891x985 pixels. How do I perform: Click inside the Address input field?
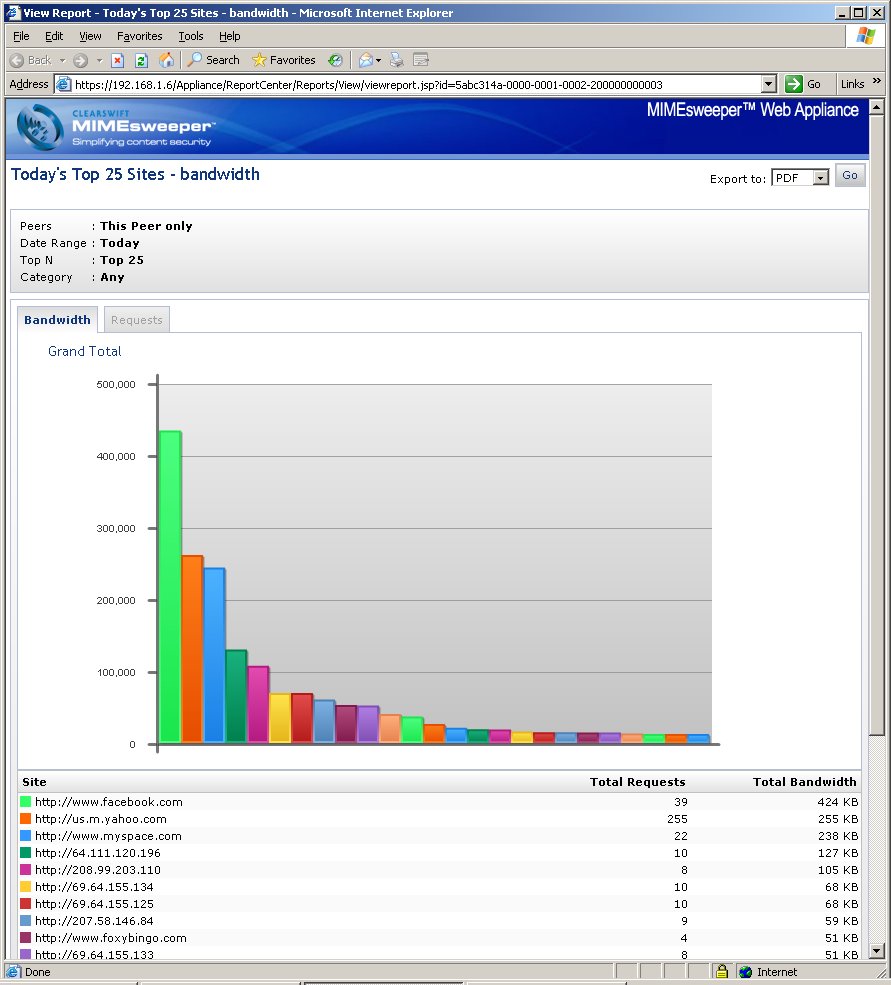tap(400, 83)
